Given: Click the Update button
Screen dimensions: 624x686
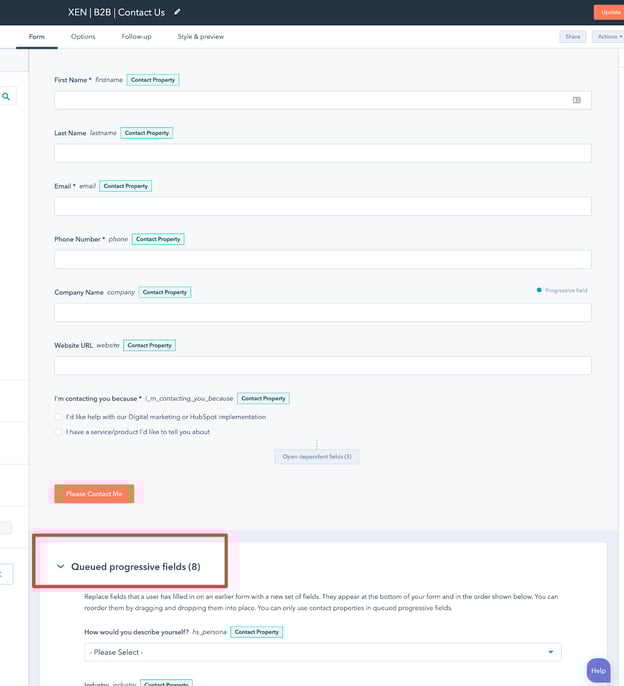Looking at the screenshot, I should click(609, 12).
